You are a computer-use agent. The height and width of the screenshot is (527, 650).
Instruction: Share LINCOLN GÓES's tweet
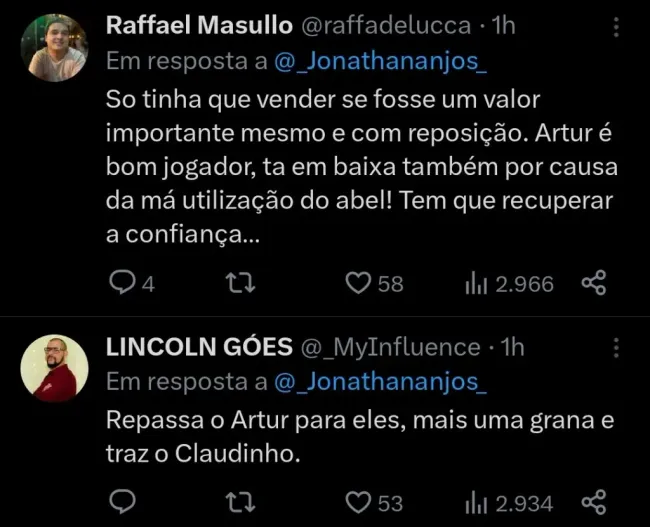click(593, 499)
